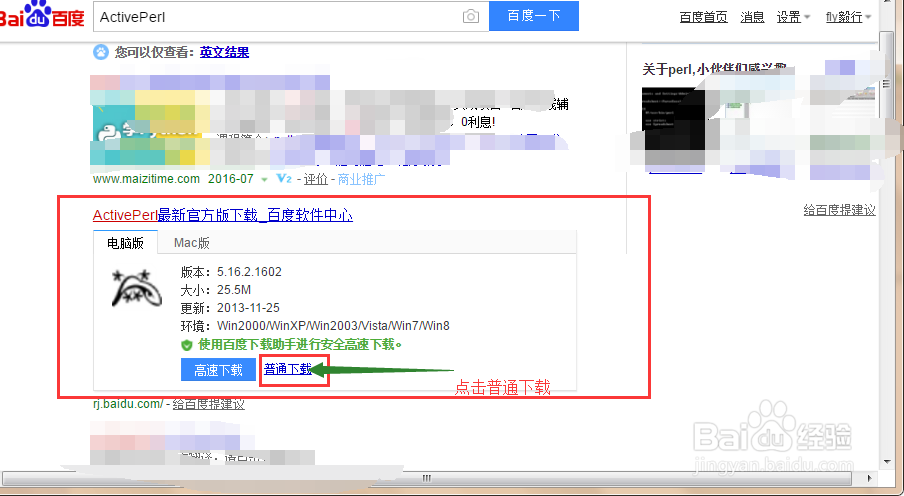
Task: Click the vertical scrollbar thumb
Action: coord(887,85)
